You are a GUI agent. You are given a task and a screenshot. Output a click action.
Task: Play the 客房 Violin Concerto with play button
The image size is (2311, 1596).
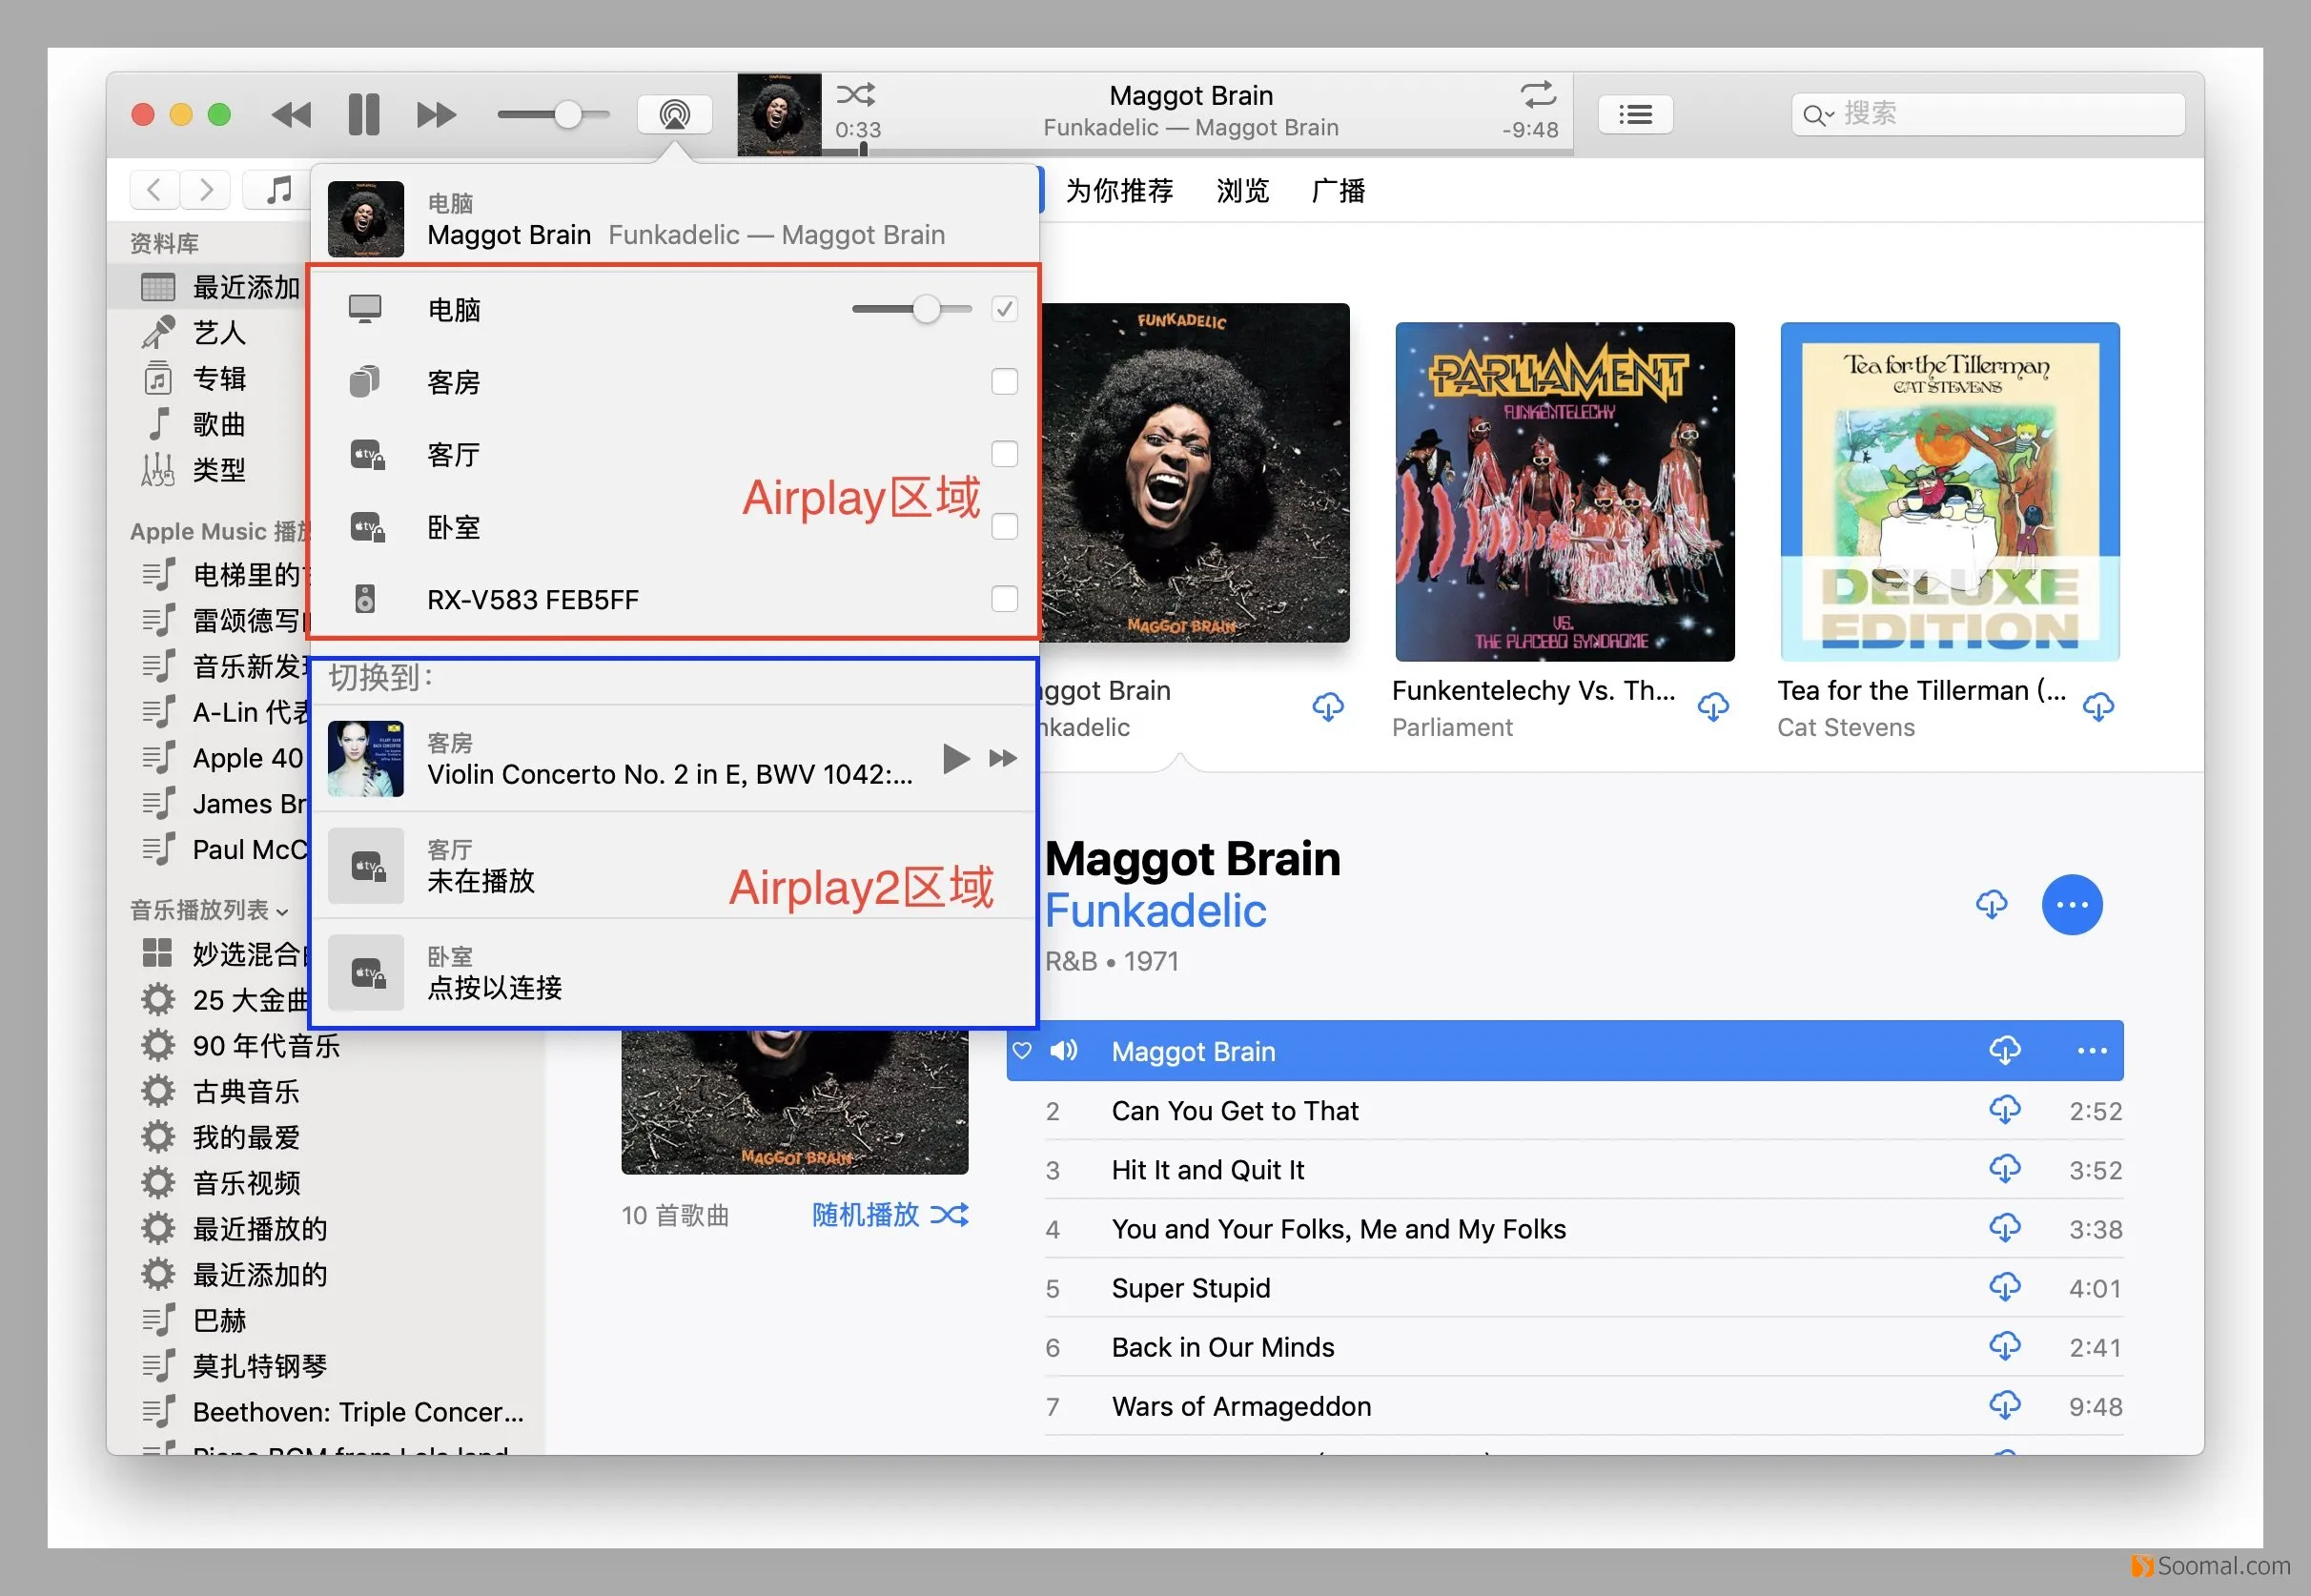(956, 758)
